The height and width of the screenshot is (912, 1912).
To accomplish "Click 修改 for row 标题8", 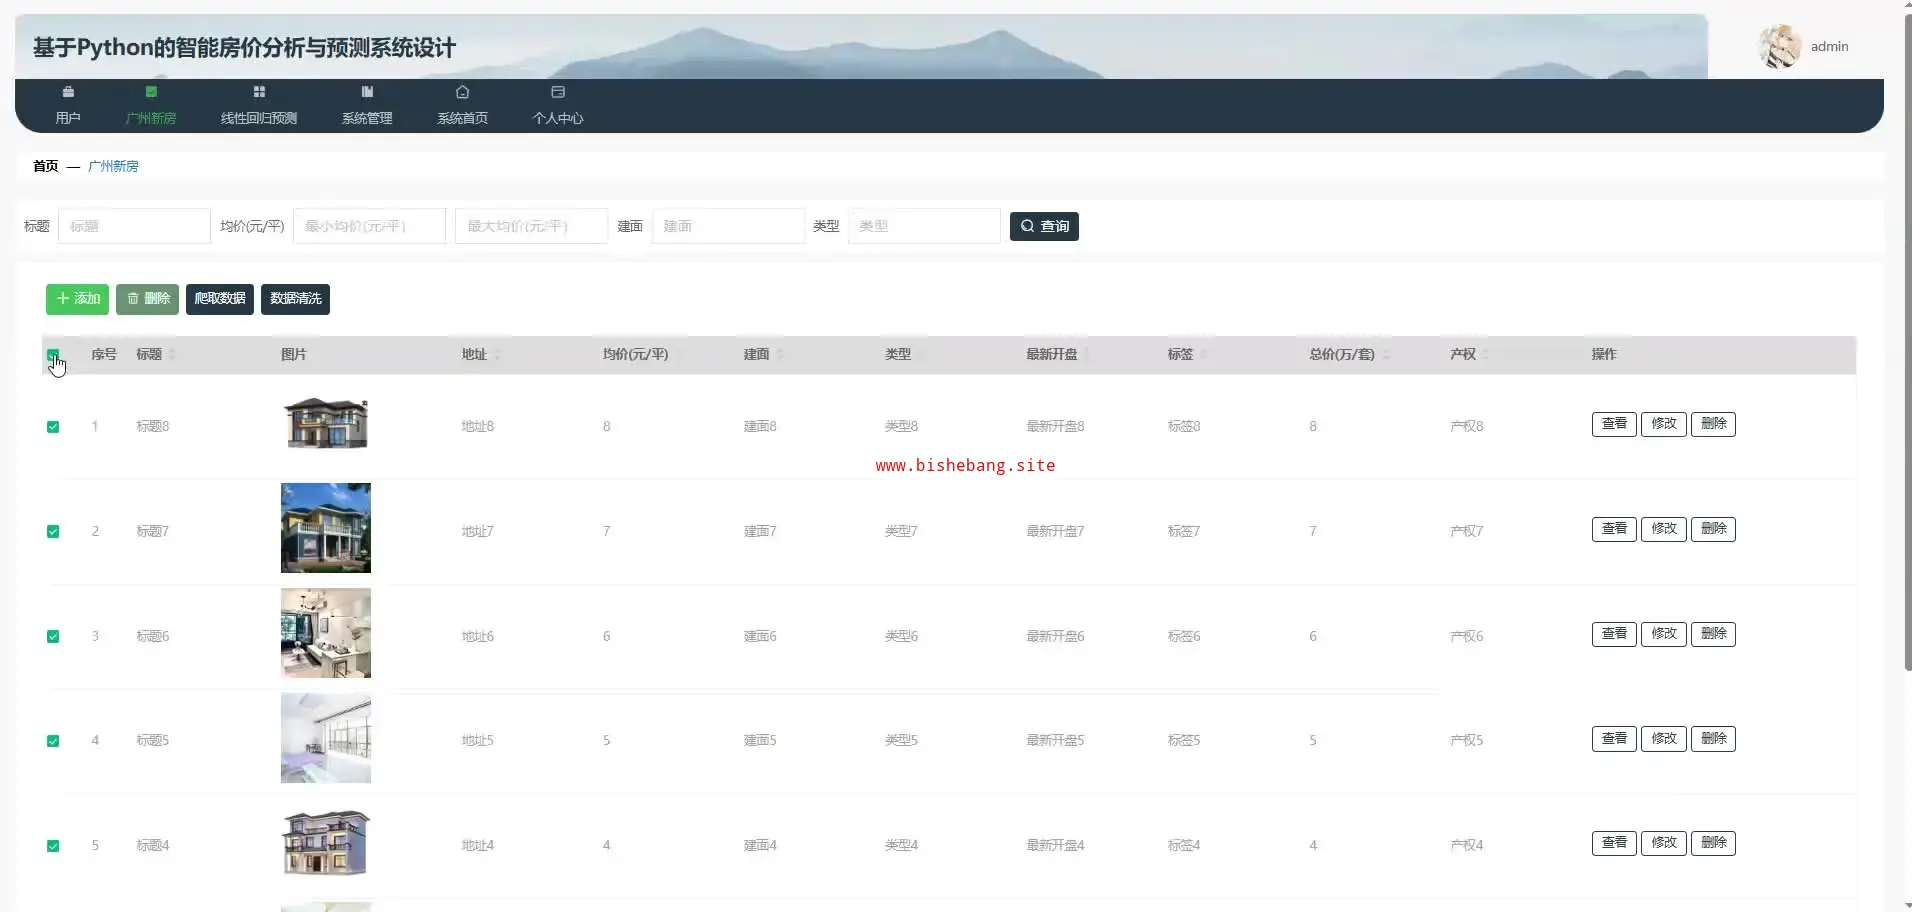I will (x=1664, y=424).
